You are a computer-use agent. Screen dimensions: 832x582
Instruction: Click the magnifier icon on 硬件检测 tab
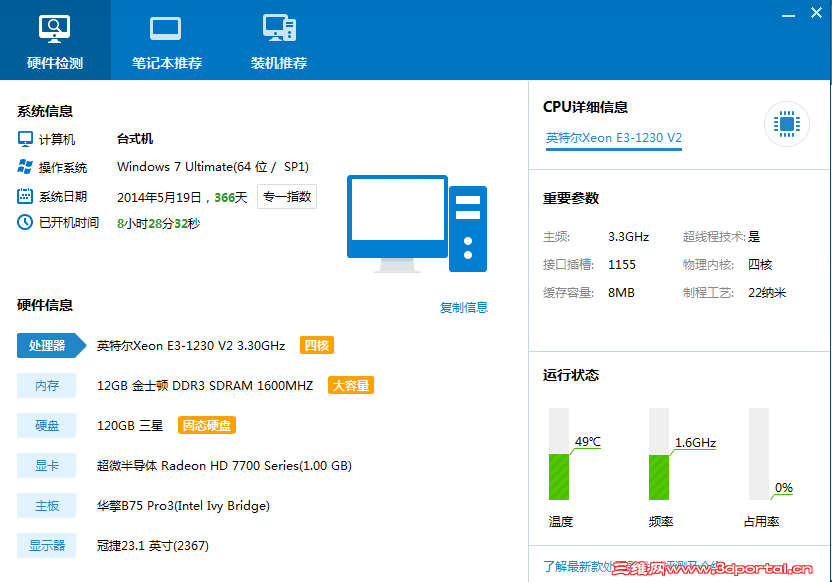53,26
